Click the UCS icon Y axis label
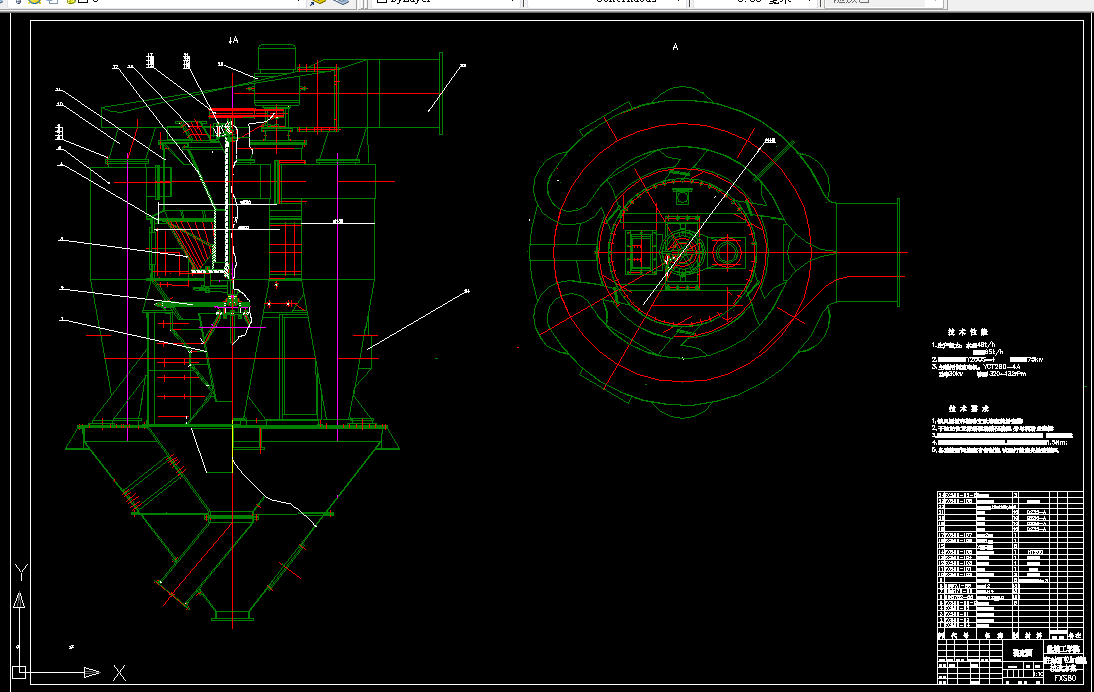The width and height of the screenshot is (1094, 692). [21, 573]
